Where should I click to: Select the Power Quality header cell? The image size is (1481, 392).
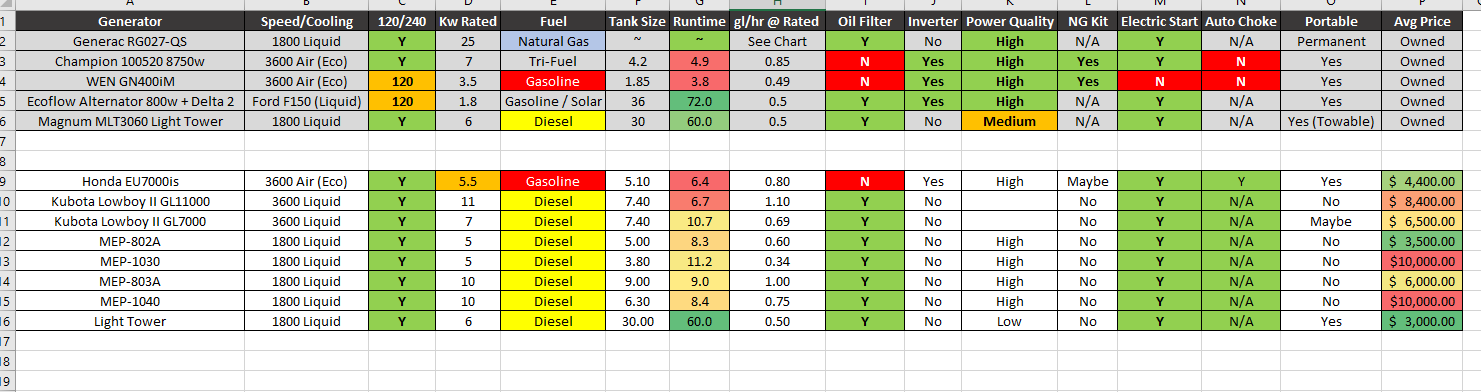tap(1009, 21)
